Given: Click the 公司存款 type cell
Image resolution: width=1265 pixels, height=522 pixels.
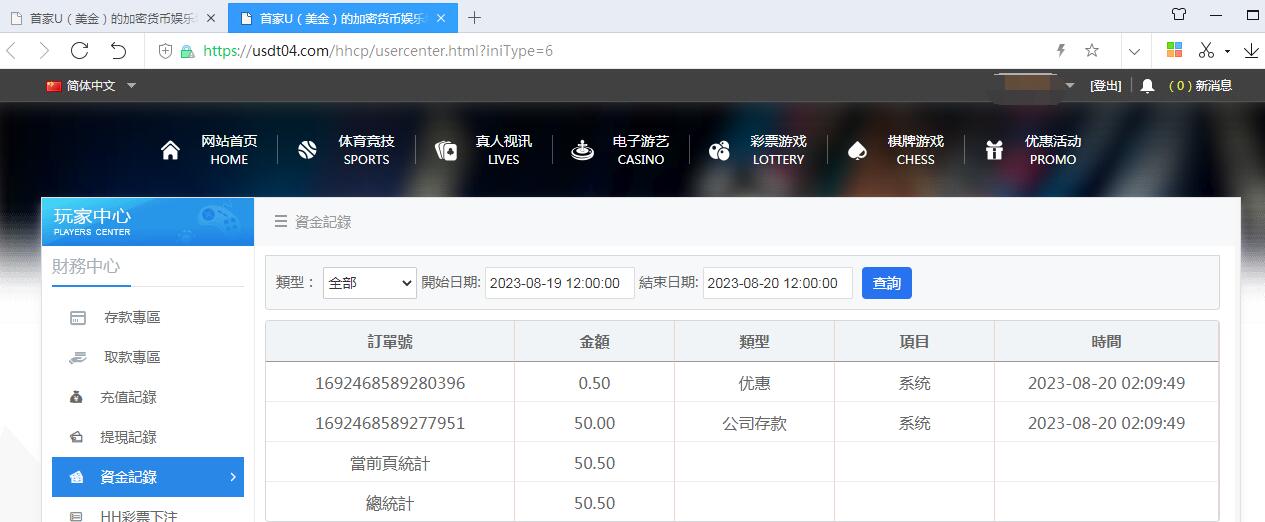Looking at the screenshot, I should 755,423.
